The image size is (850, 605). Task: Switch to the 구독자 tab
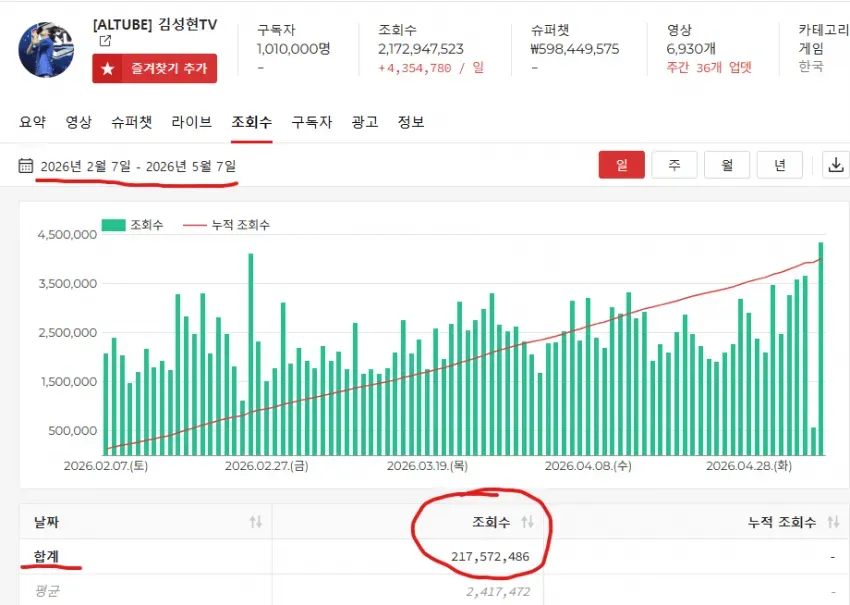(x=312, y=122)
